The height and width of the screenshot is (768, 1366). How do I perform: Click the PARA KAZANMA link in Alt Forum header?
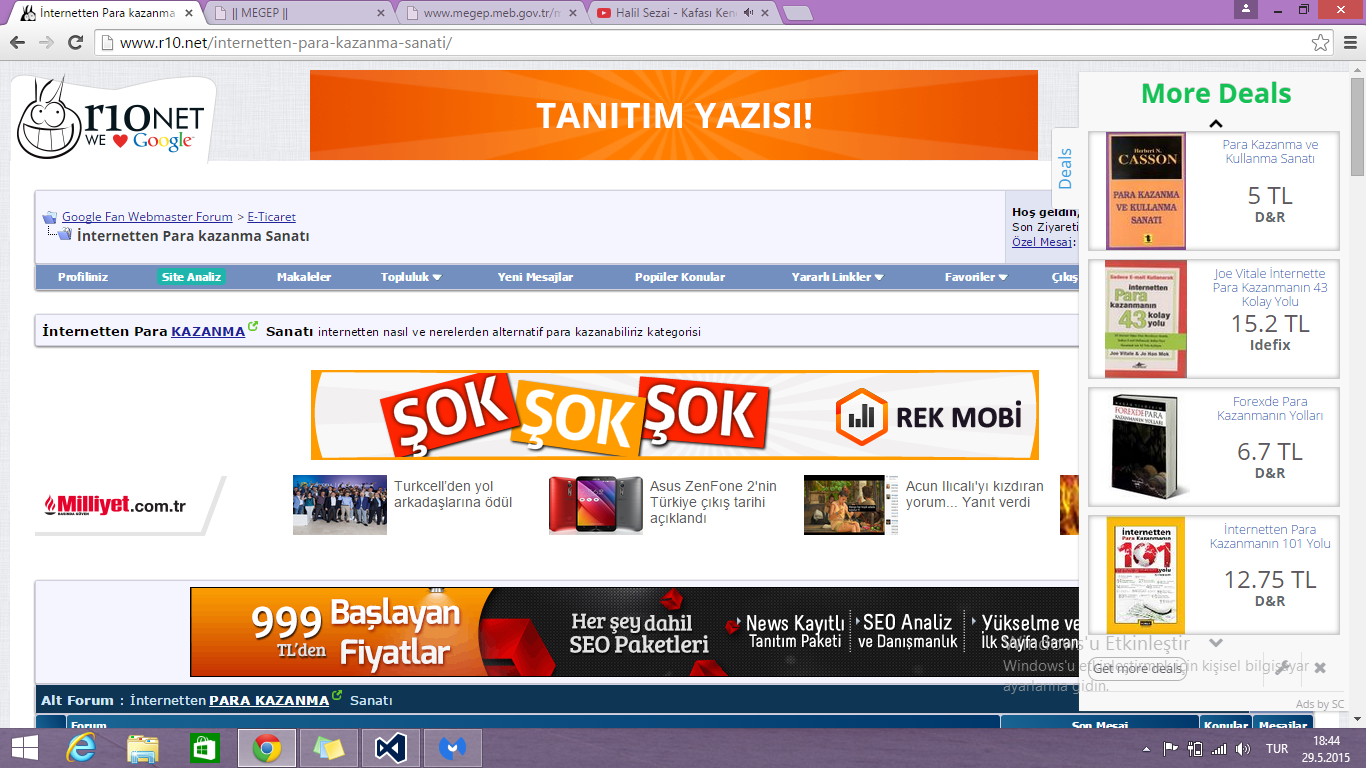tap(269, 701)
